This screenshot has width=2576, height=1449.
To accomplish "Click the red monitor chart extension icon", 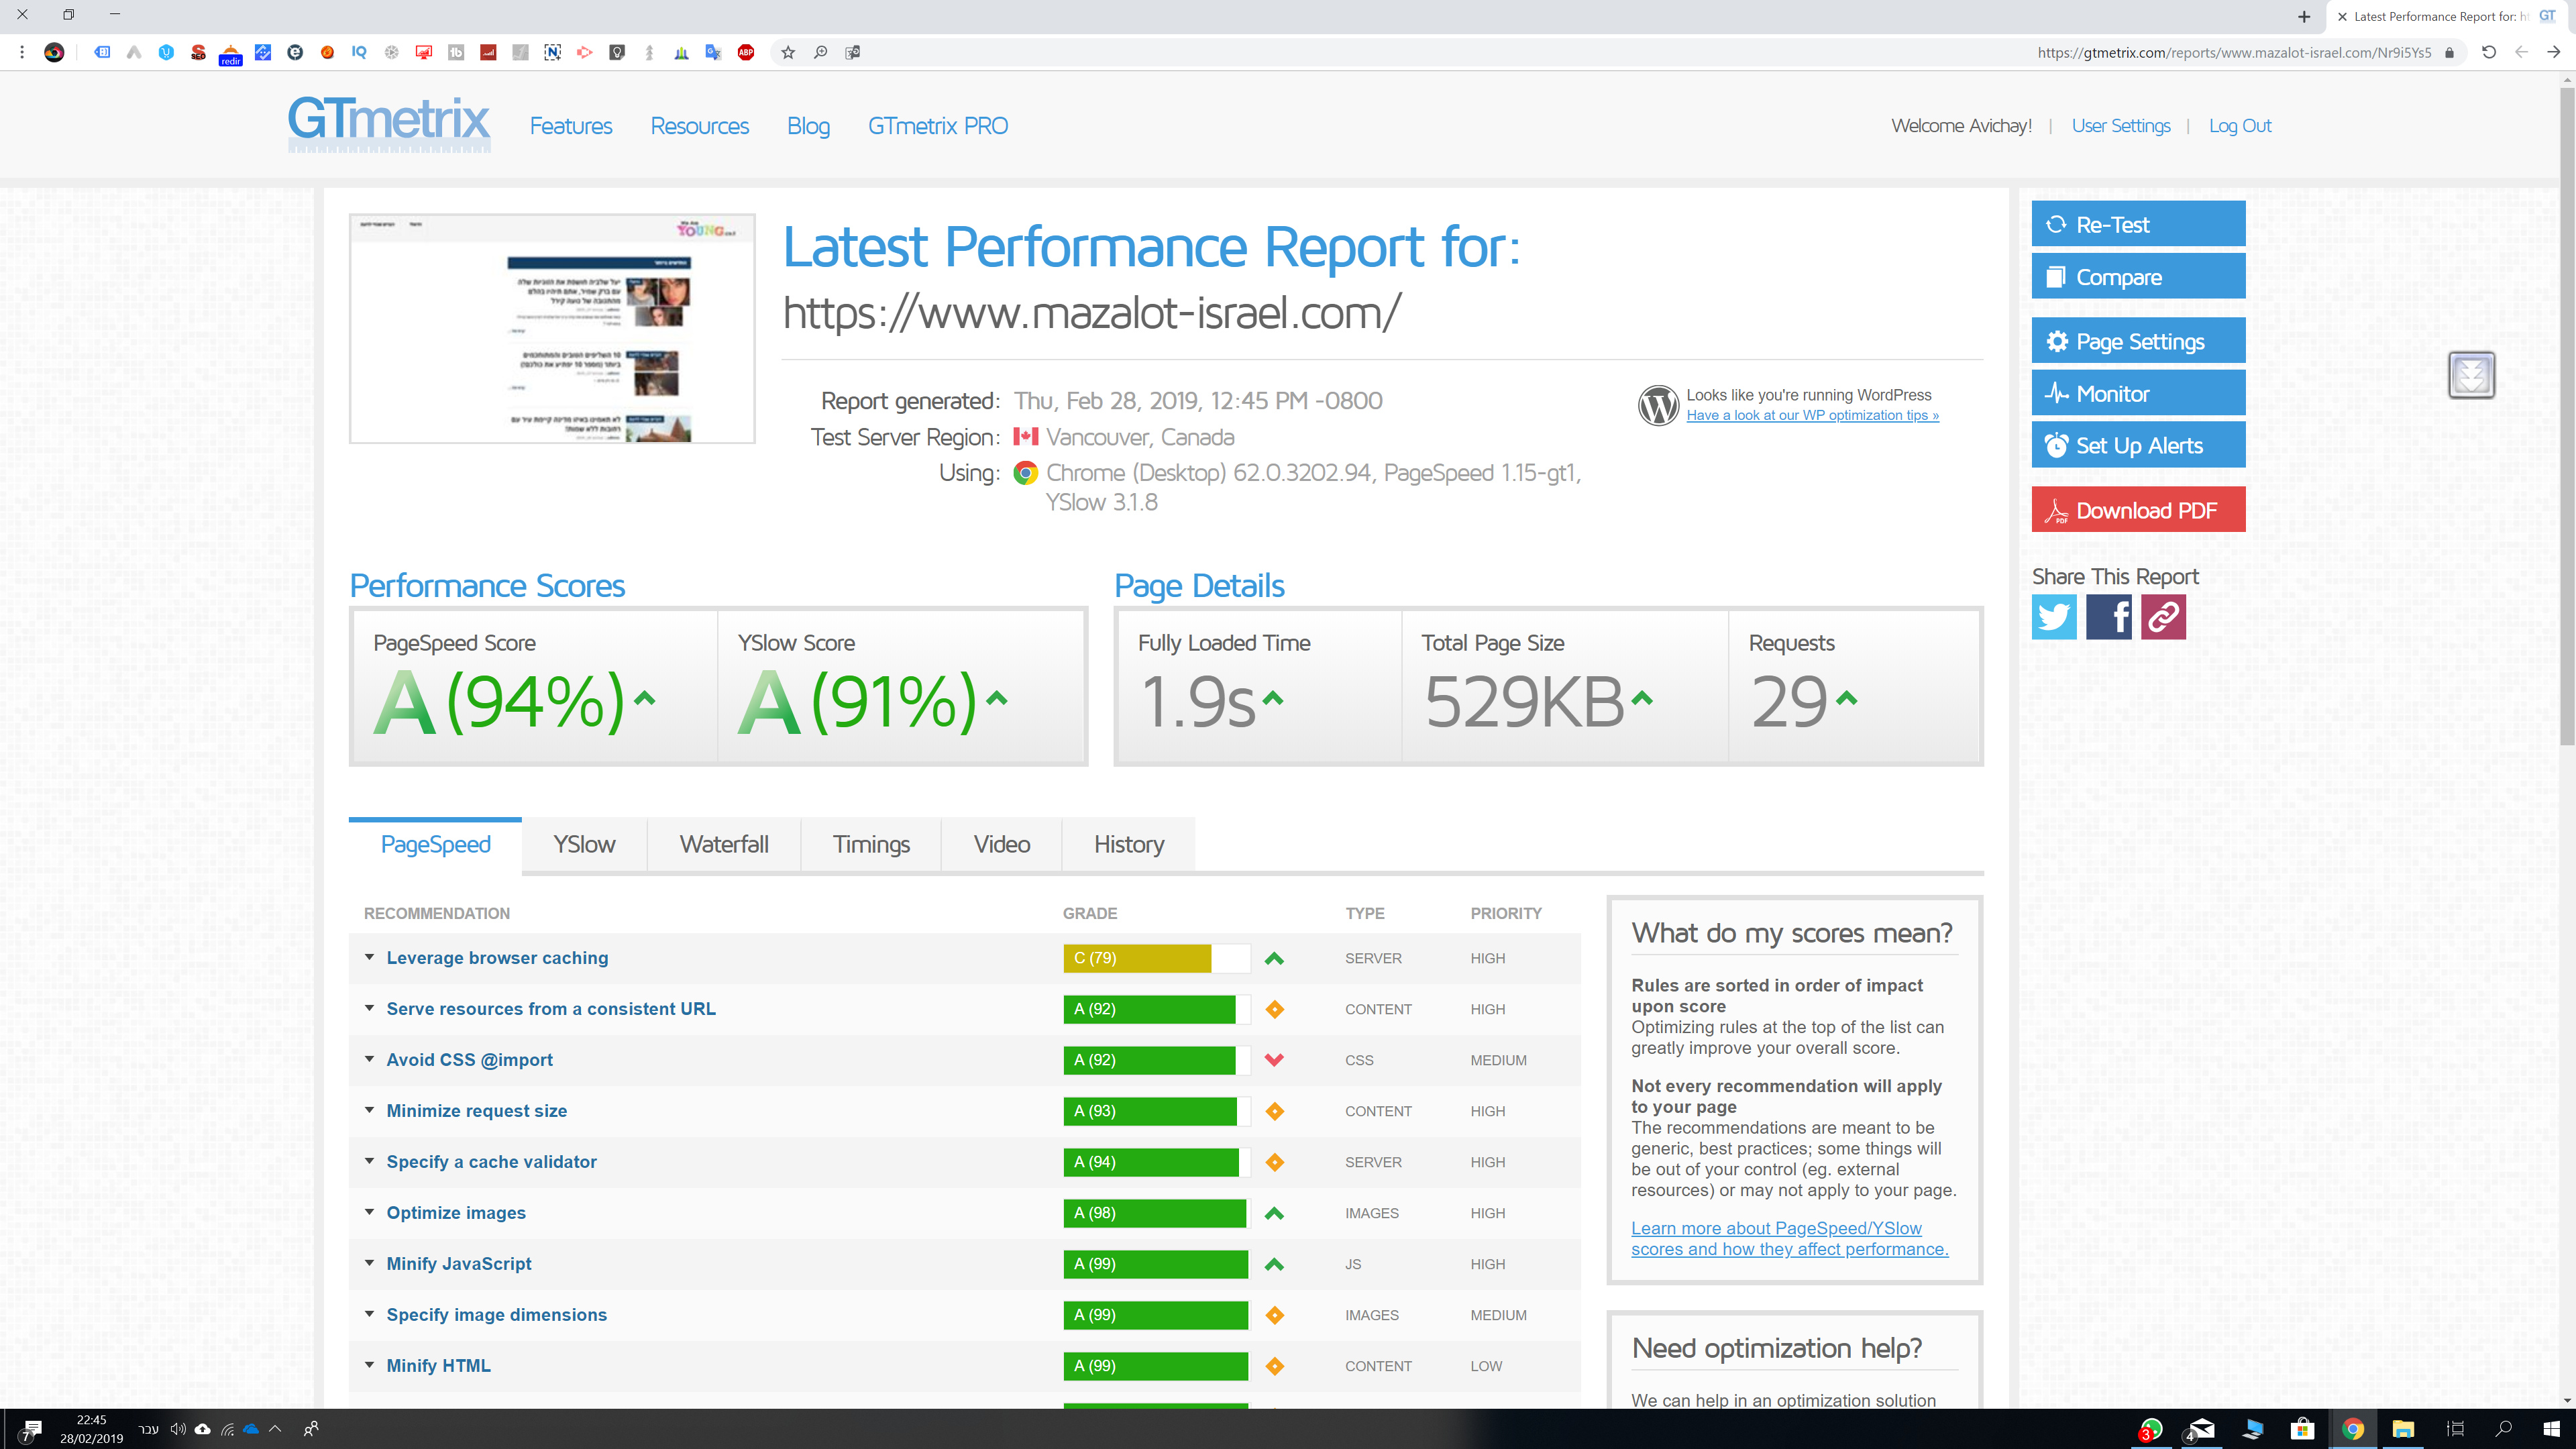I will (x=424, y=53).
